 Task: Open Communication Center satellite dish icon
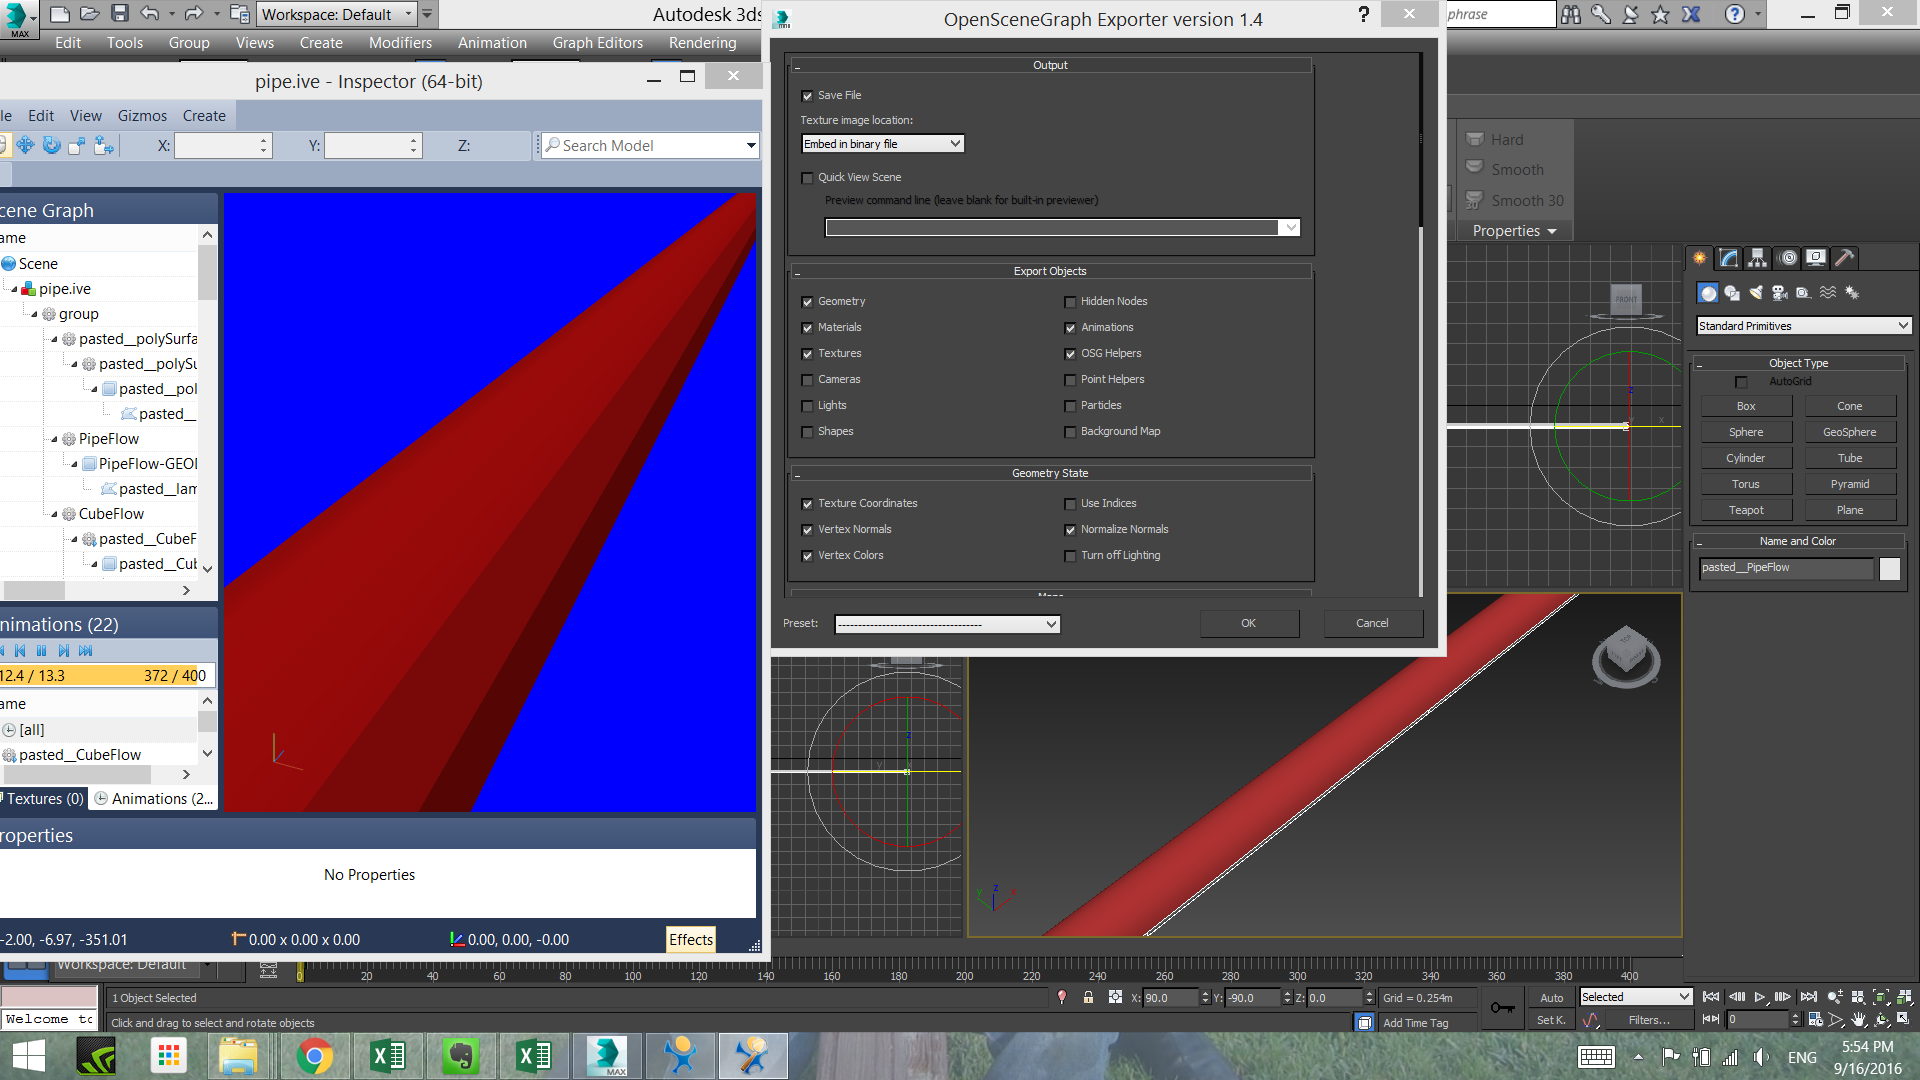coord(1631,14)
